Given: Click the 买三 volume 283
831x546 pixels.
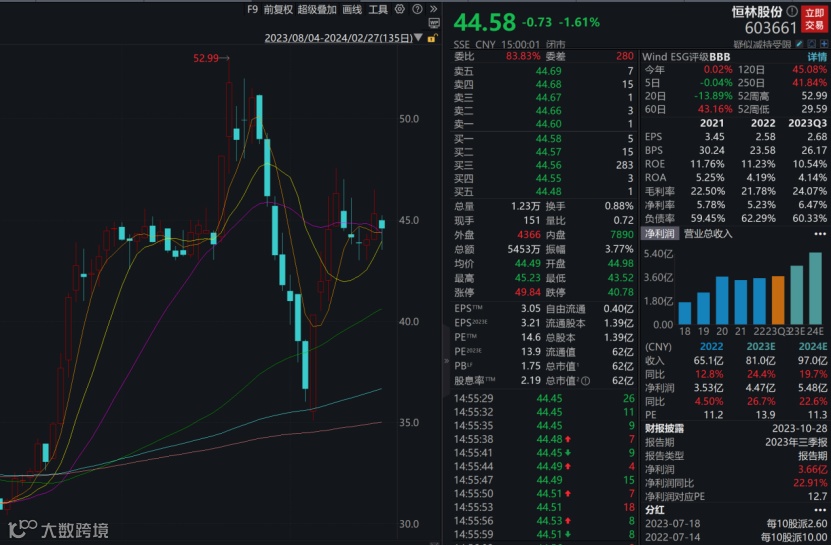Looking at the screenshot, I should [x=624, y=165].
